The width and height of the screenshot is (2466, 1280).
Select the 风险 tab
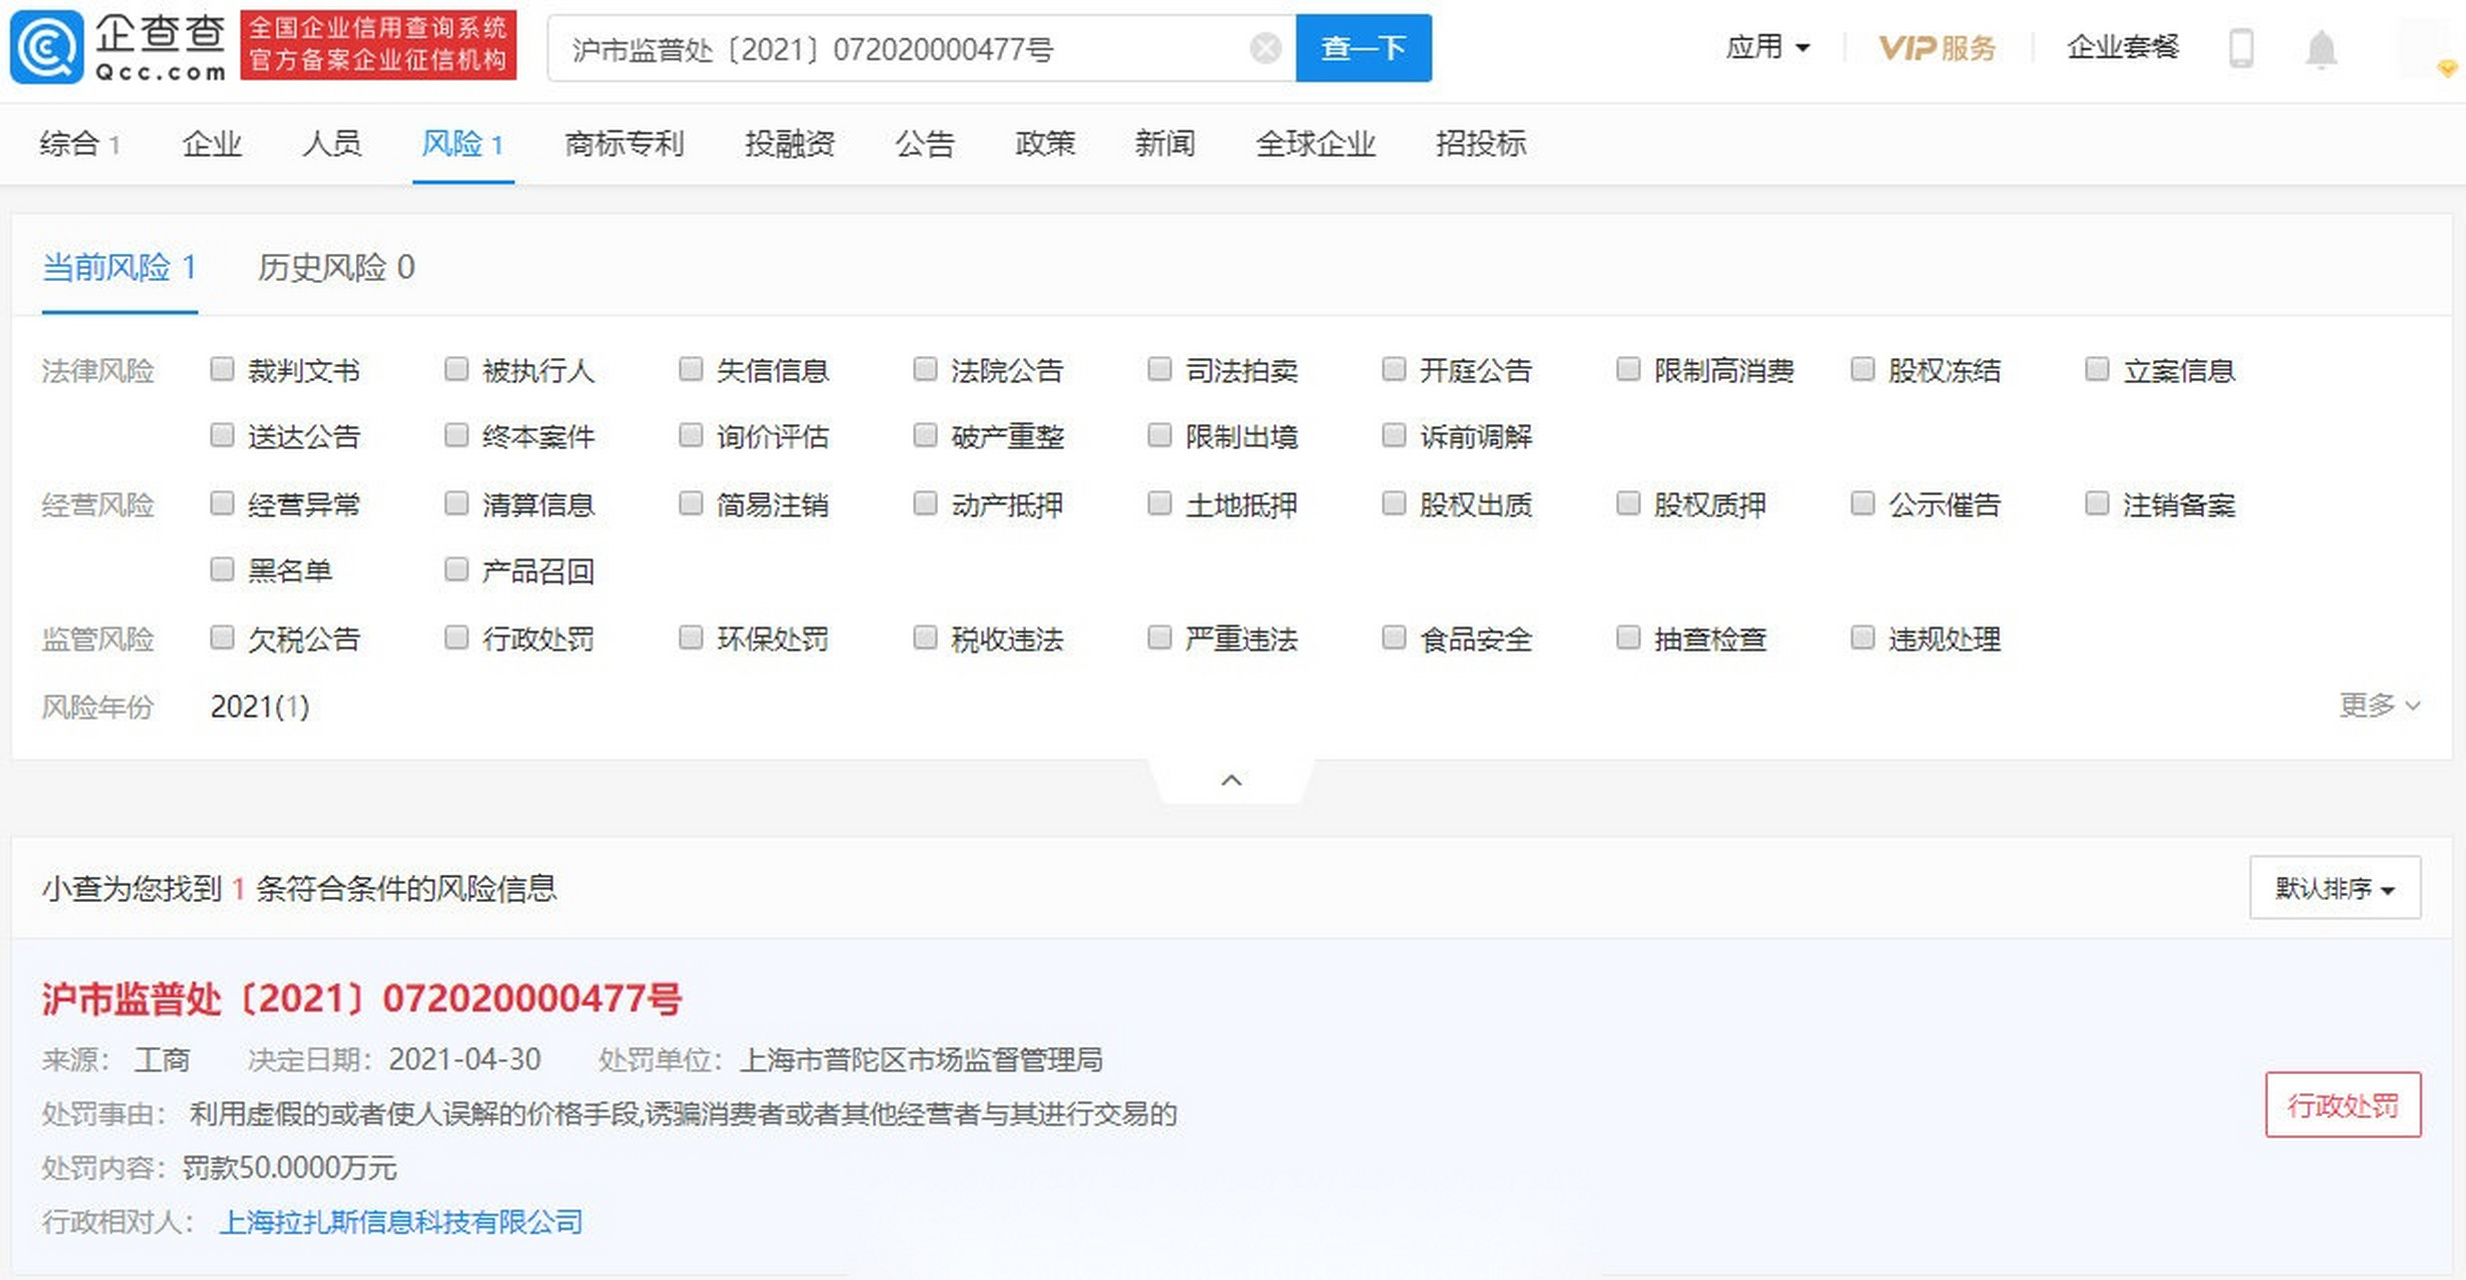[462, 144]
